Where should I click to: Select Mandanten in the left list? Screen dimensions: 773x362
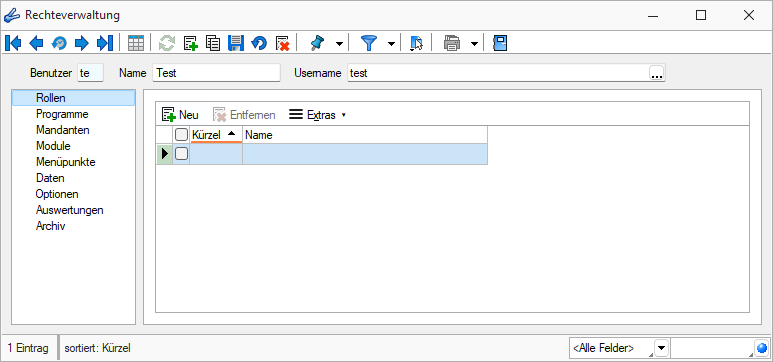(x=63, y=130)
